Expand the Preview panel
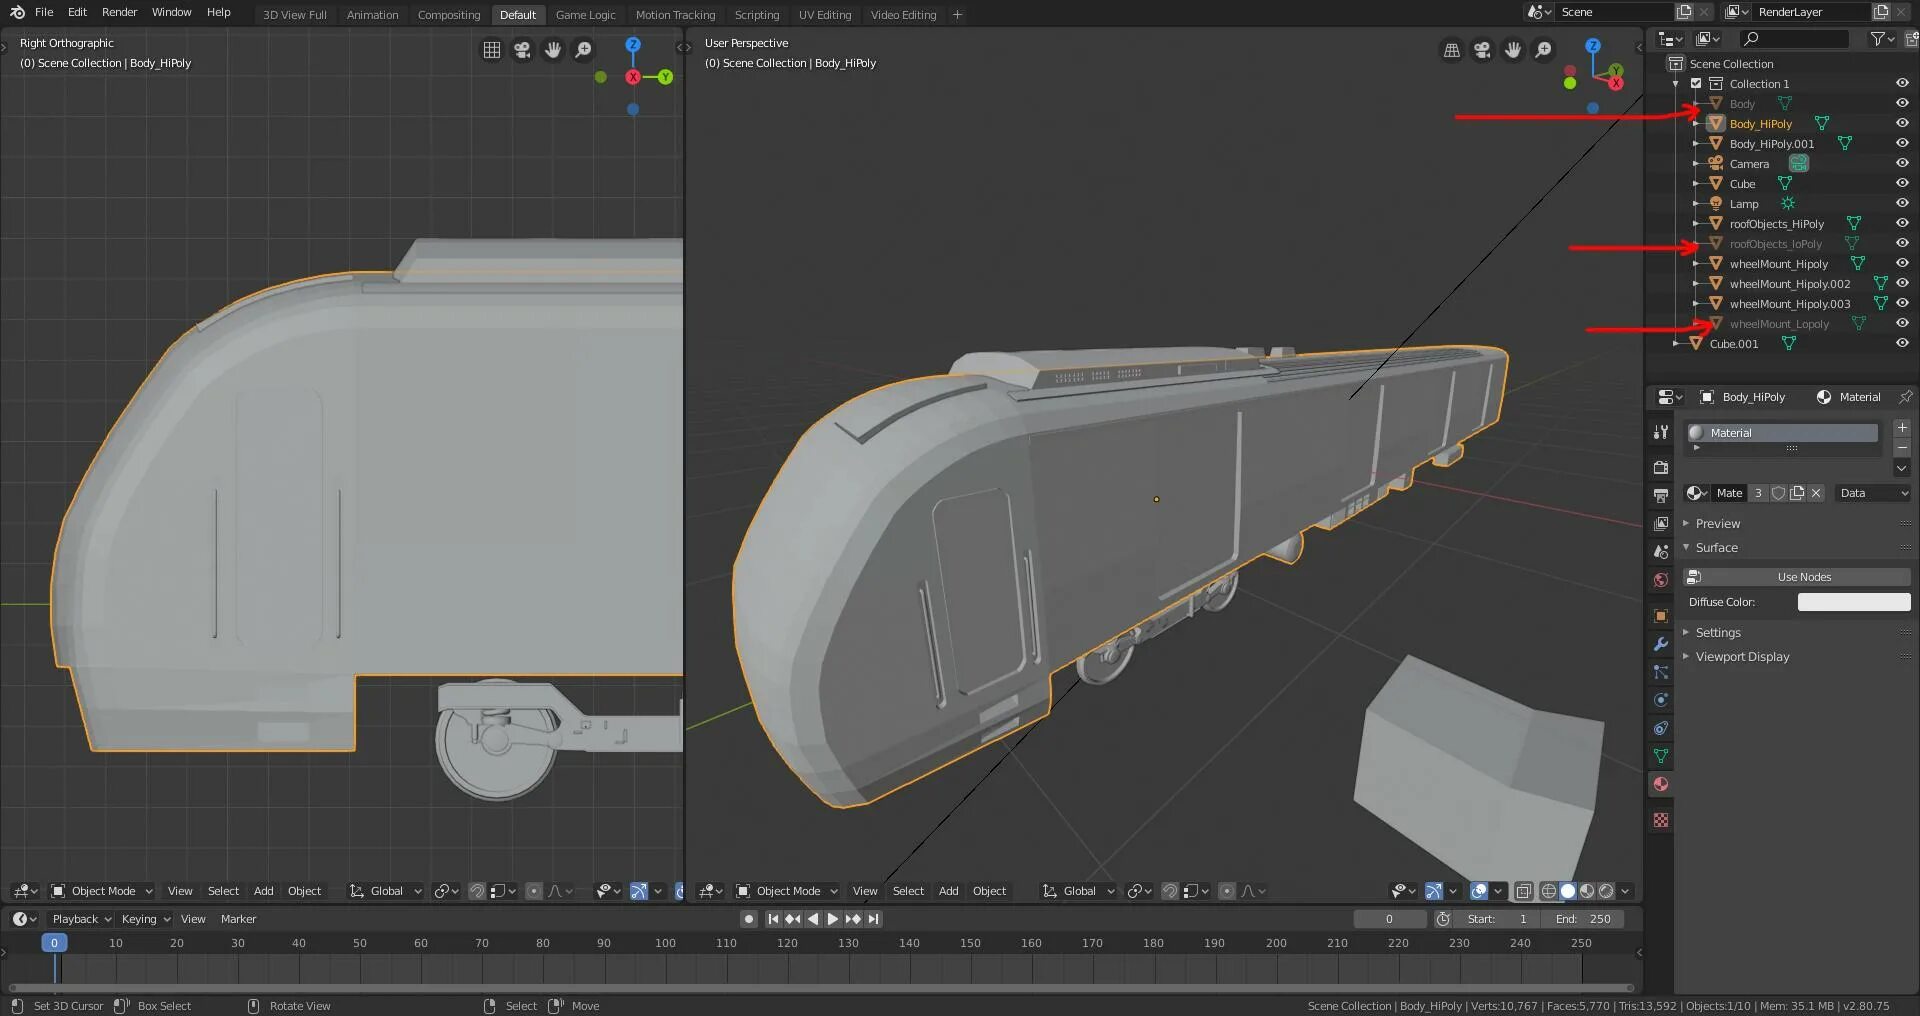The image size is (1920, 1016). (x=1717, y=524)
